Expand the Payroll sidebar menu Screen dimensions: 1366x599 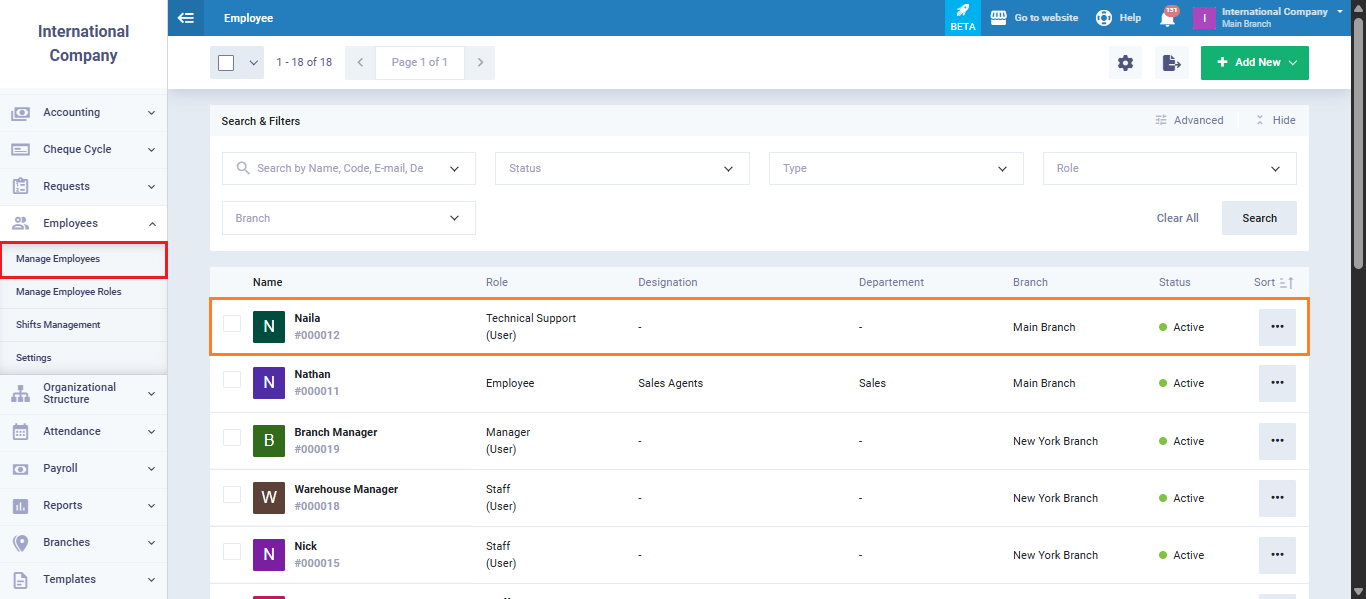(84, 468)
